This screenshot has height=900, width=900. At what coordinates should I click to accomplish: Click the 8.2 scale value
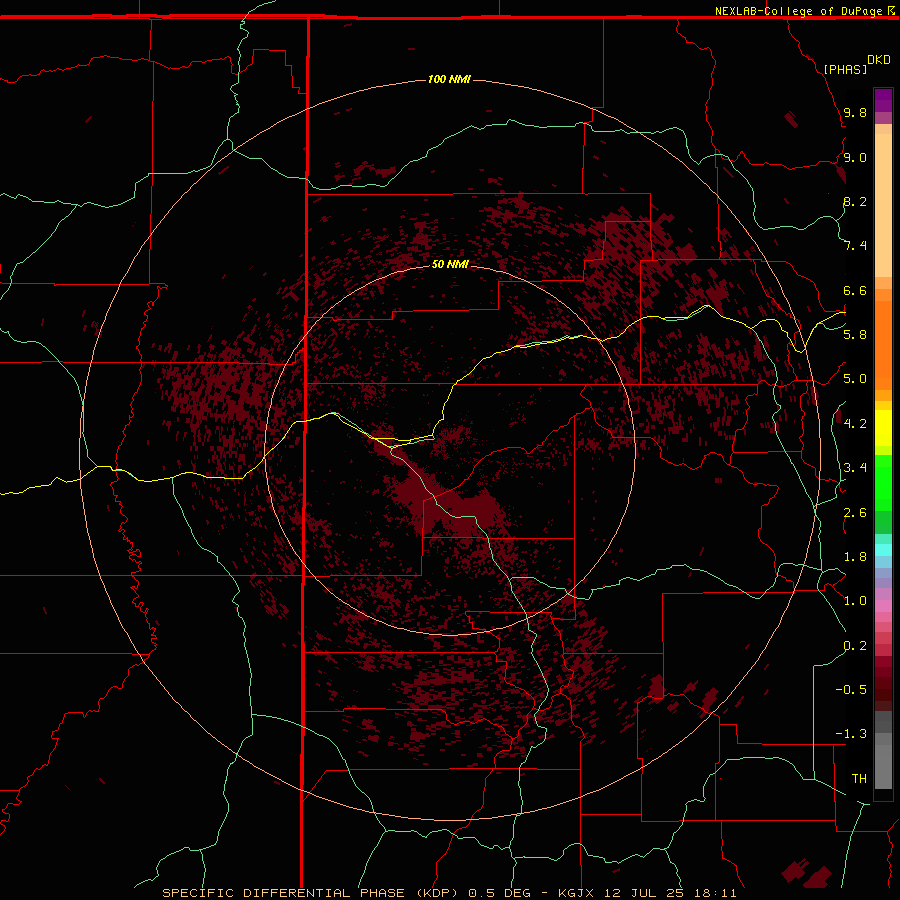(x=855, y=201)
